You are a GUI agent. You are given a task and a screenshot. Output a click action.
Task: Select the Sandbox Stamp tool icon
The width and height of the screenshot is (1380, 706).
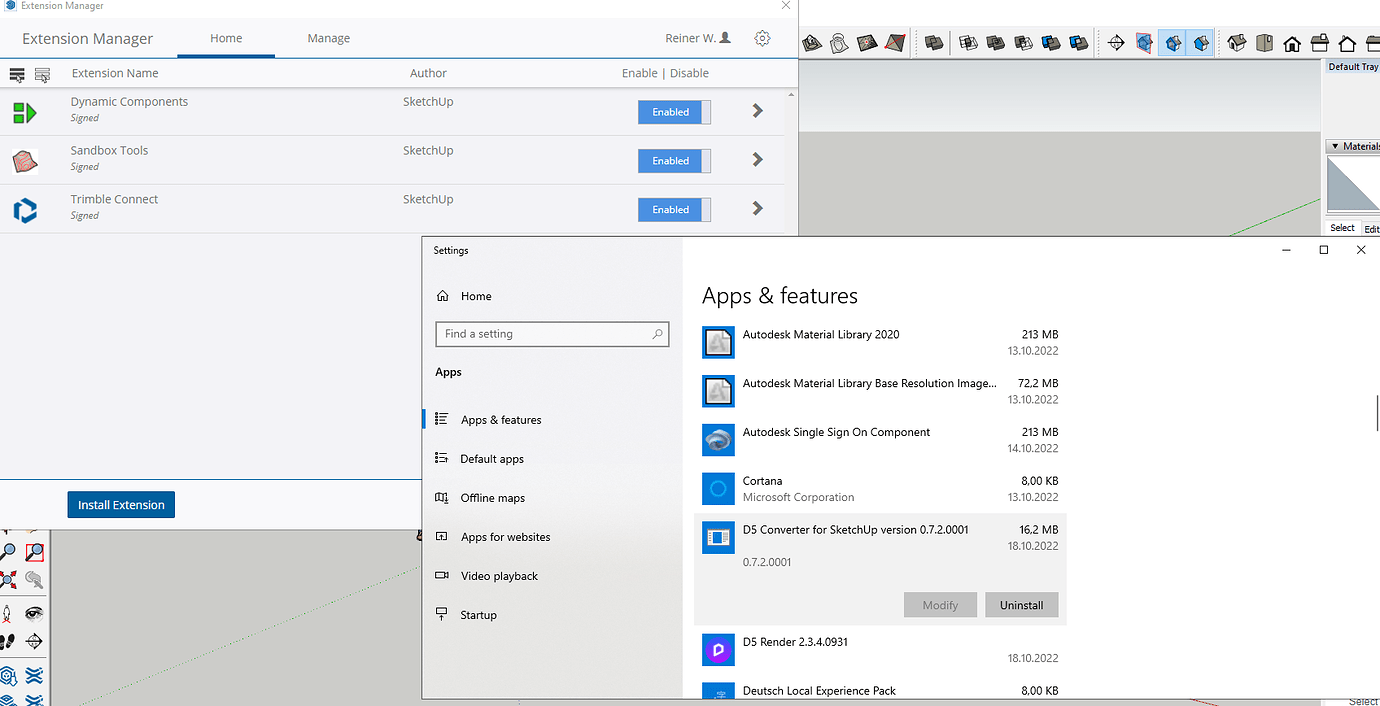[811, 43]
